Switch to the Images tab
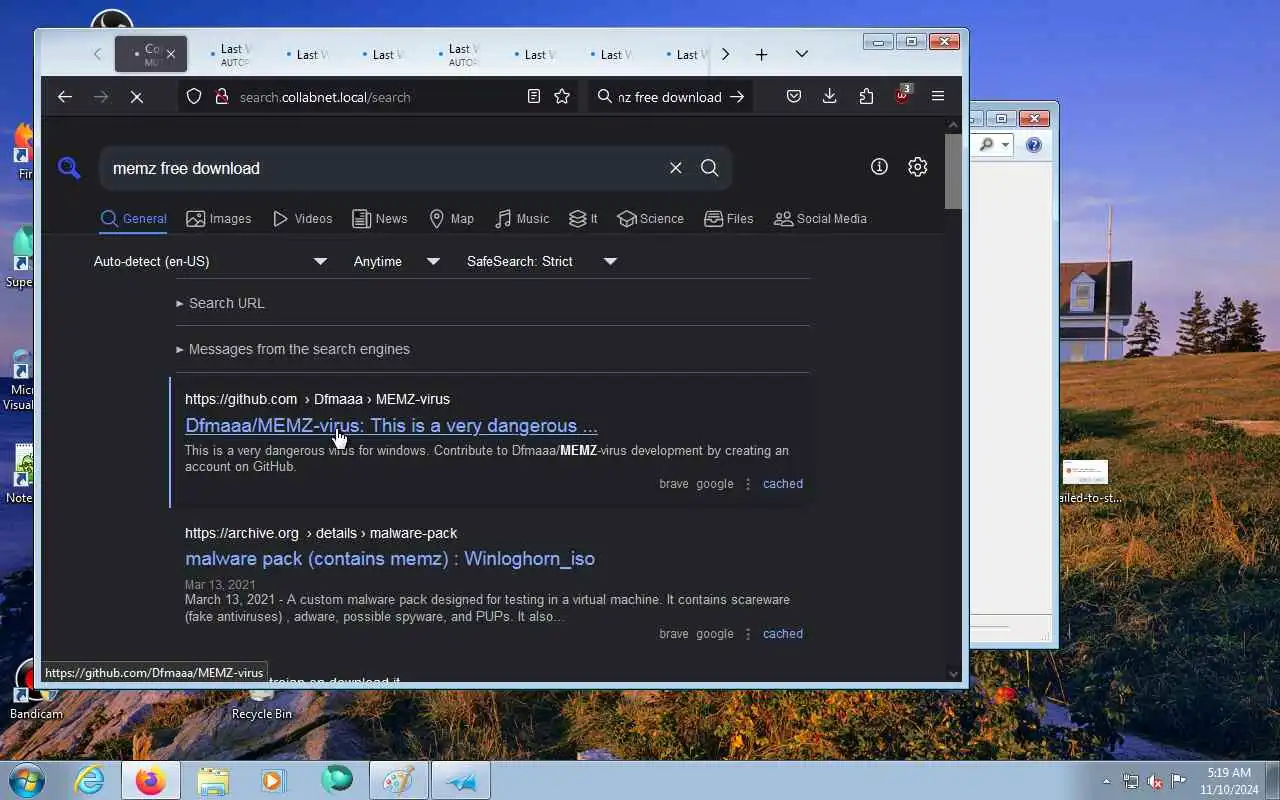The image size is (1280, 800). [x=219, y=219]
